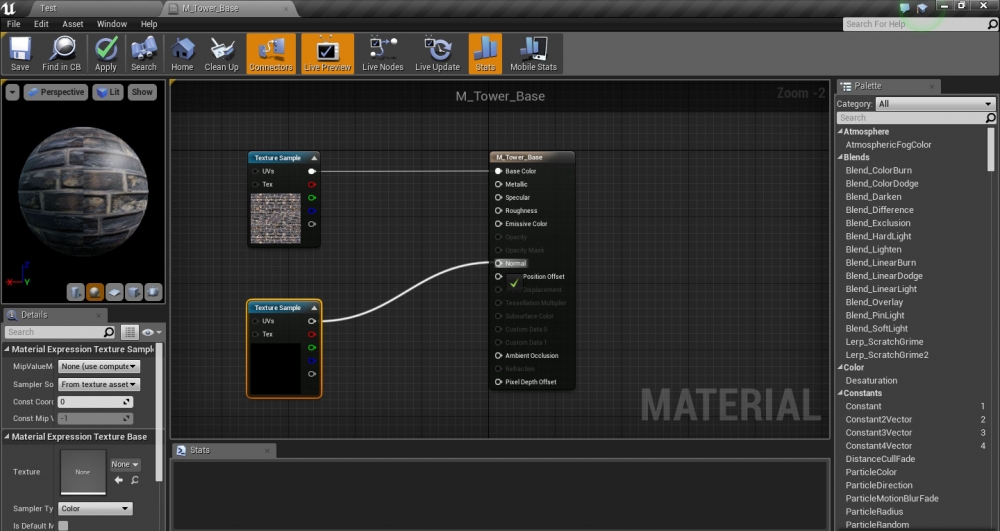Select sphere preview mesh shape
1000x531 pixels.
[94, 292]
